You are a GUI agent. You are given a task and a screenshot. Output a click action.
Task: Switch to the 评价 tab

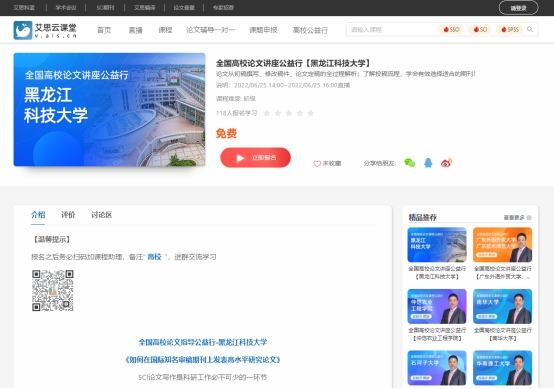pos(68,215)
